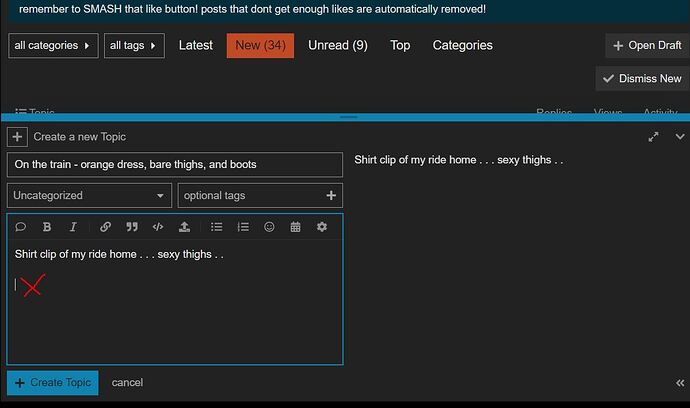Click the Open Draft button
The width and height of the screenshot is (690, 408).
pos(647,45)
